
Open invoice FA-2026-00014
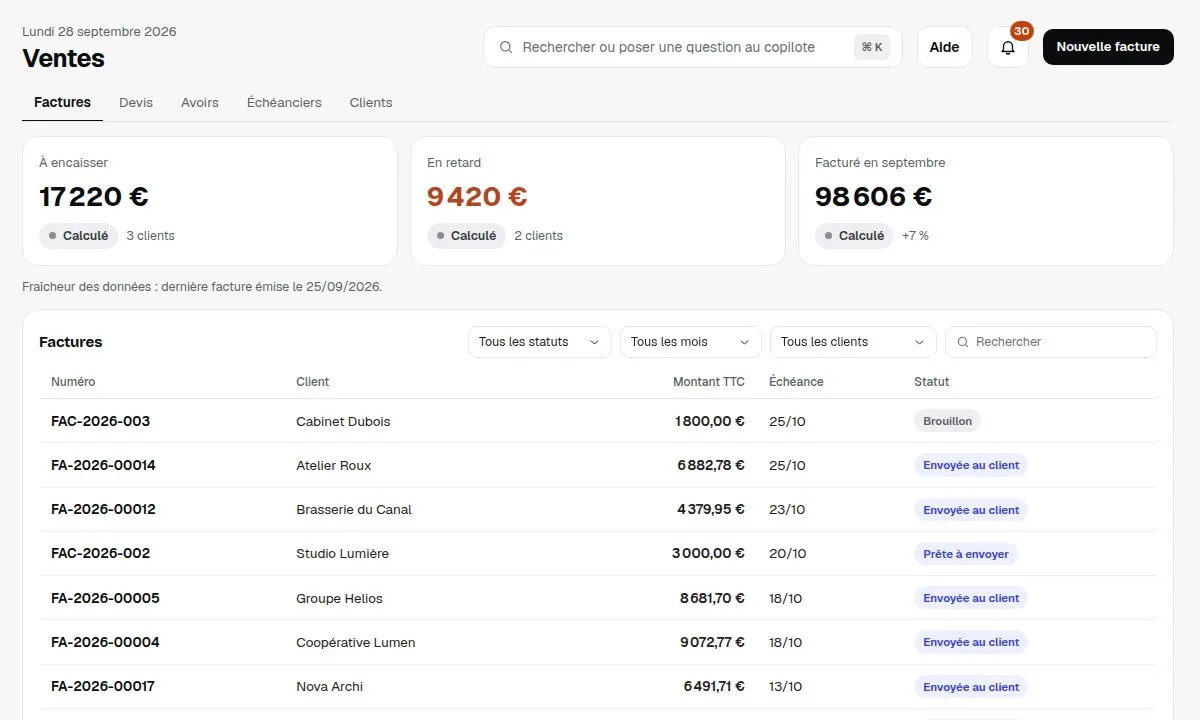tap(103, 465)
